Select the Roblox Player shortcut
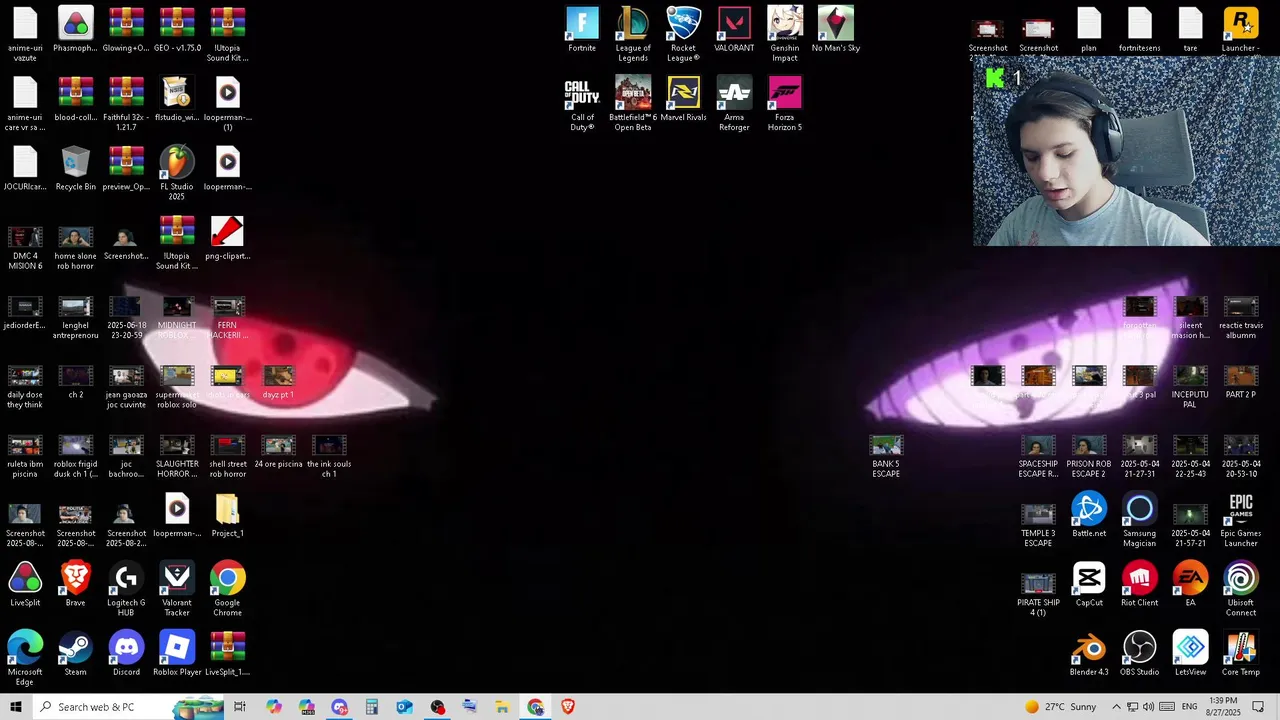Image resolution: width=1280 pixels, height=720 pixels. (x=177, y=654)
